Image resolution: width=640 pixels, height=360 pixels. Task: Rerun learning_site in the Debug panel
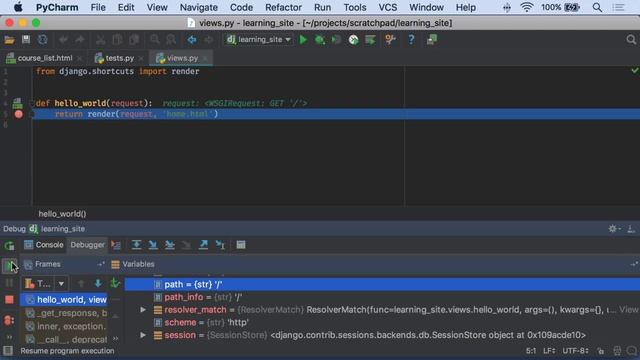[9, 245]
